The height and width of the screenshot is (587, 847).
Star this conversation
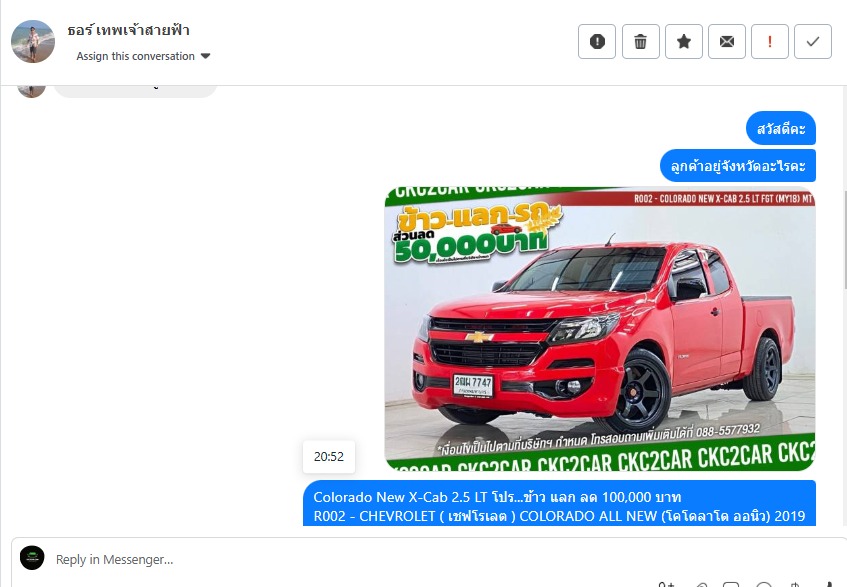(x=684, y=42)
